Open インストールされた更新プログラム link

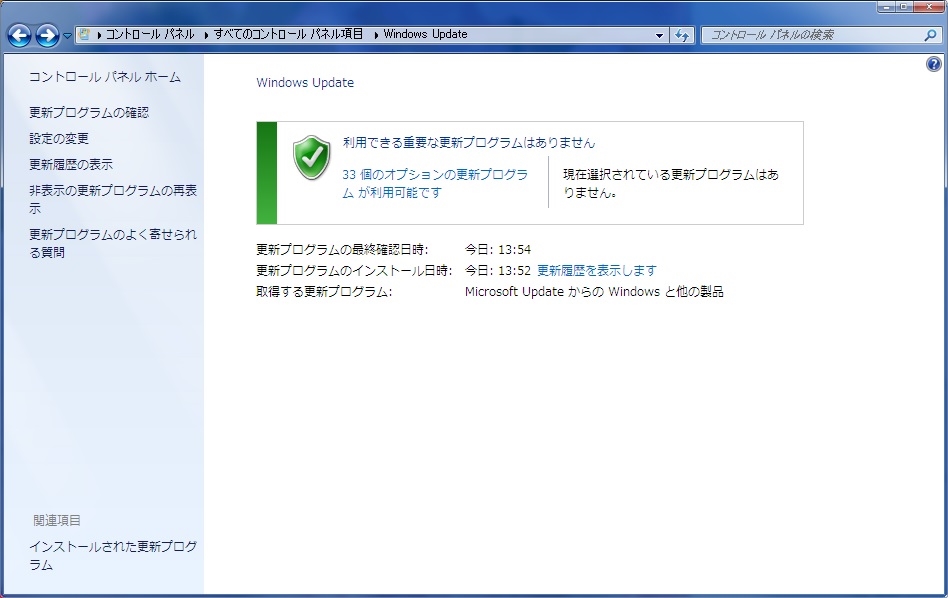[113, 556]
